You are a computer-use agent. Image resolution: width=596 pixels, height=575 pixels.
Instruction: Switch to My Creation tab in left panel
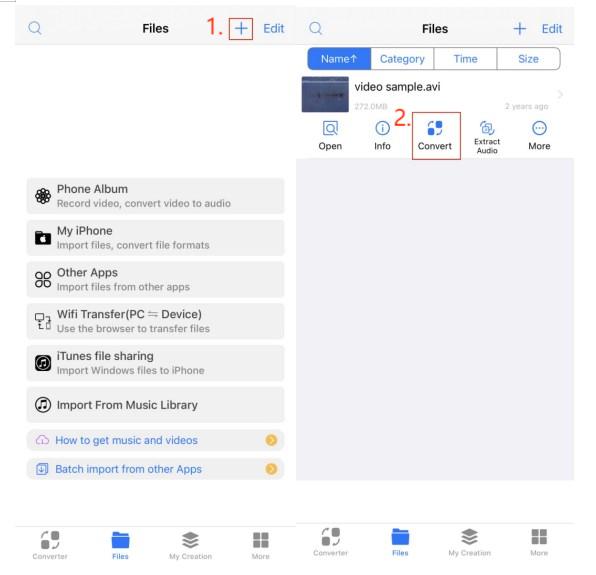[190, 545]
